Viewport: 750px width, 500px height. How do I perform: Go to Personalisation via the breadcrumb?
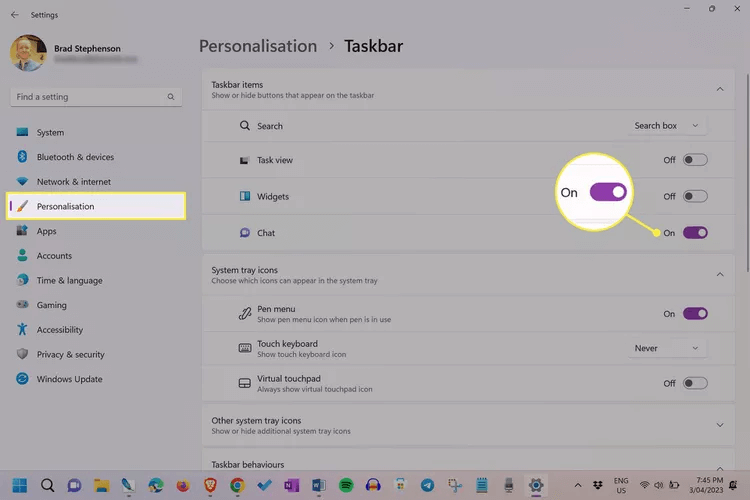click(258, 46)
